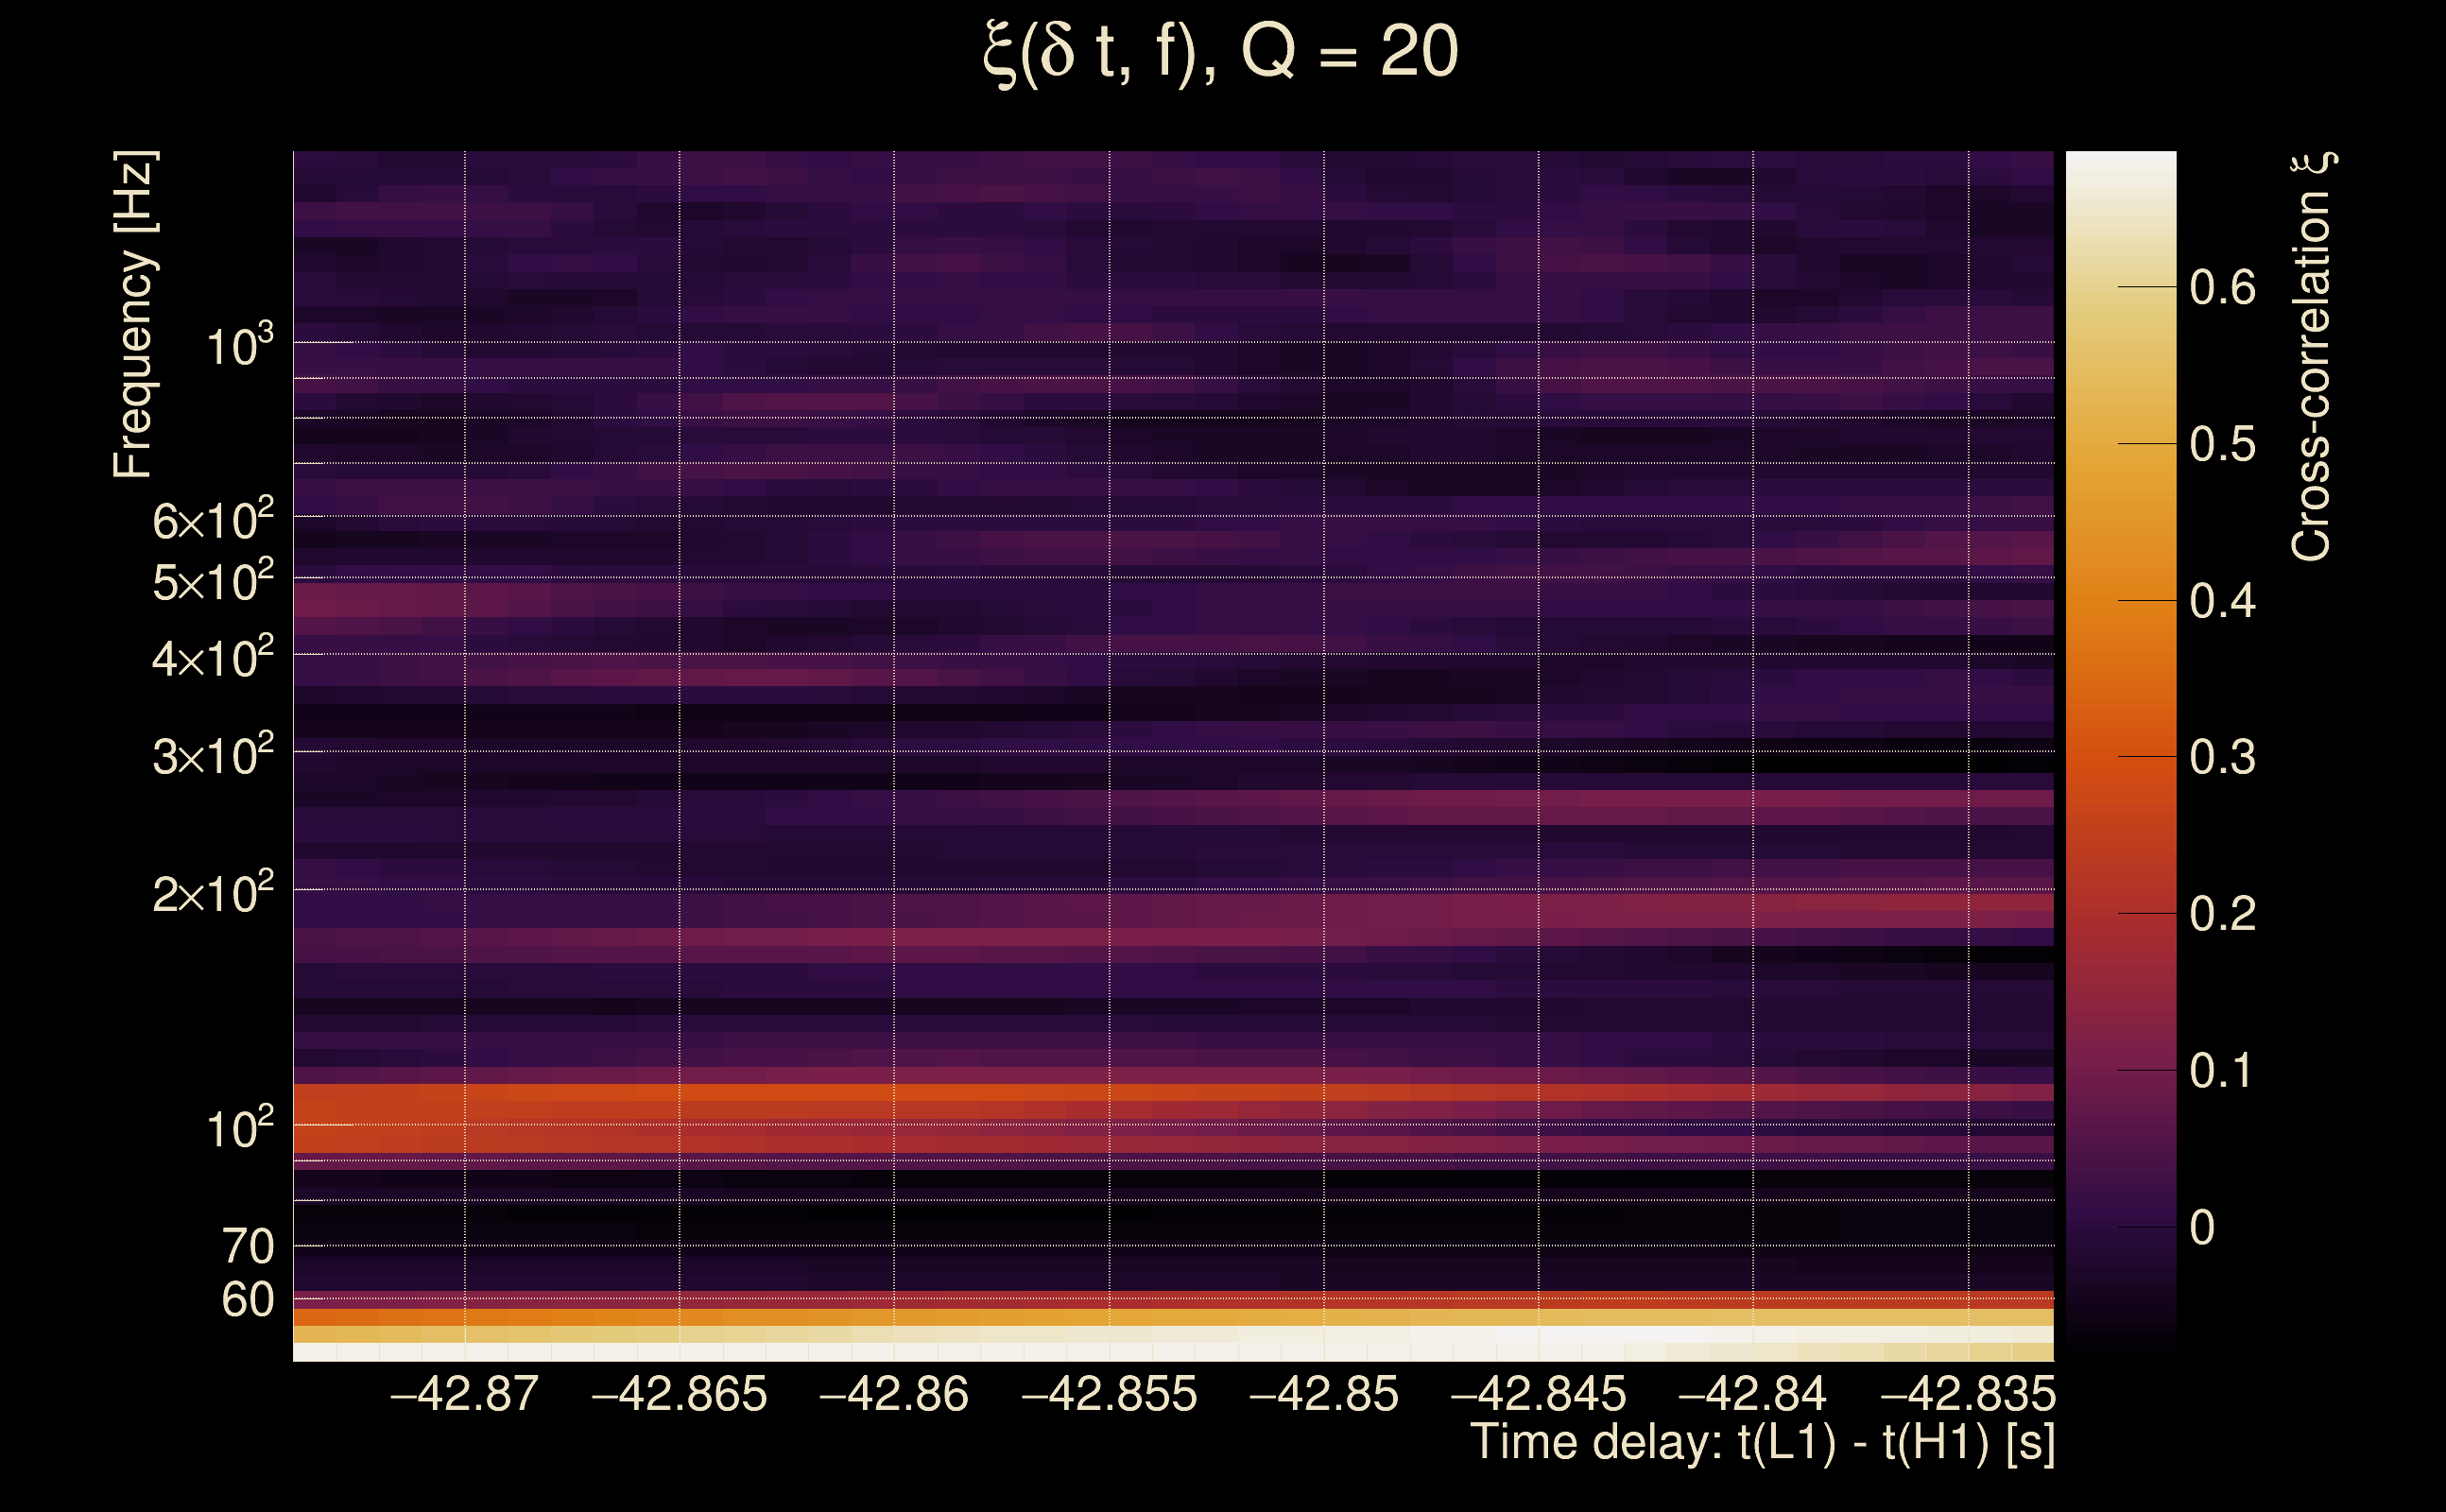Click the 60 Hz frequency tick label
The width and height of the screenshot is (2446, 1512).
[x=247, y=1300]
